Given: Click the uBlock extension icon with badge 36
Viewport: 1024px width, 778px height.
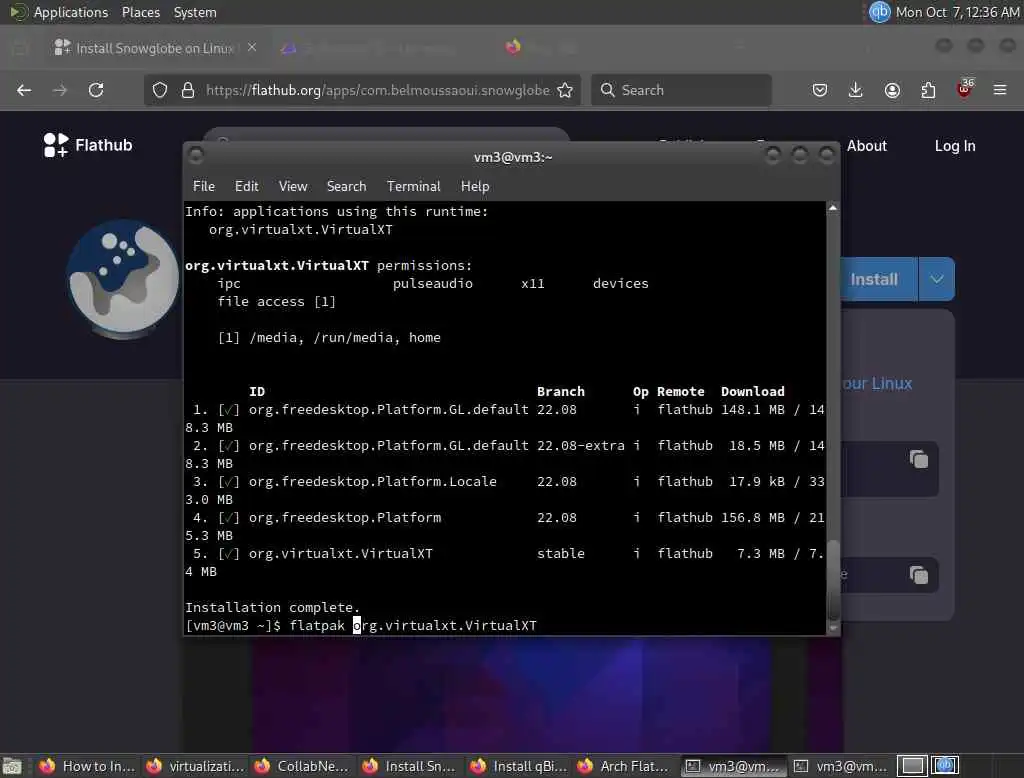Looking at the screenshot, I should click(x=965, y=89).
